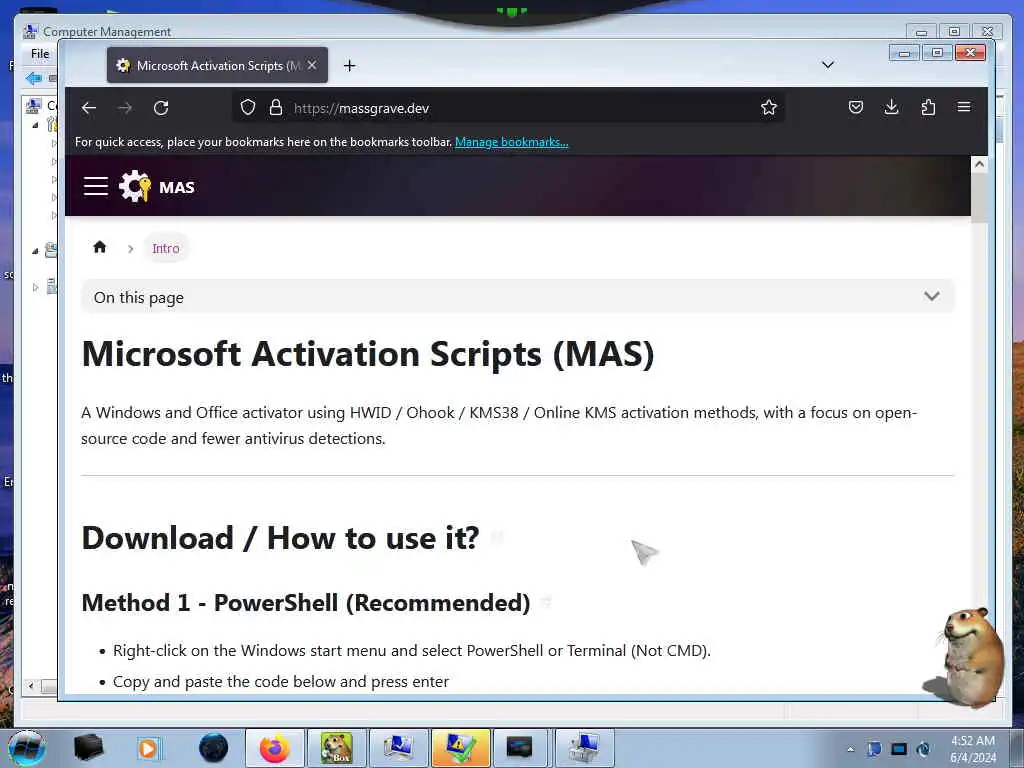
Task: Click the taskbar clock showing 4:52 AM
Action: [x=973, y=749]
